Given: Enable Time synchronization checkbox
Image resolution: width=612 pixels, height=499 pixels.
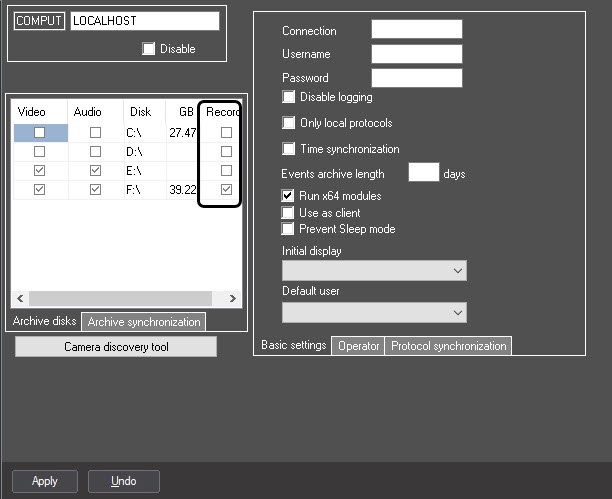Looking at the screenshot, I should click(x=289, y=149).
